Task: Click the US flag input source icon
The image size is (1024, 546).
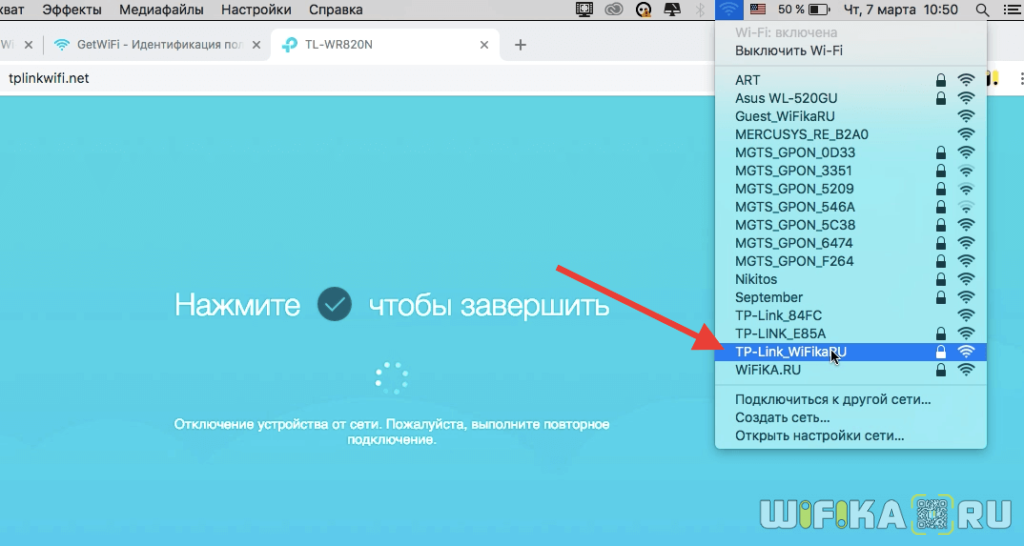Action: click(758, 10)
